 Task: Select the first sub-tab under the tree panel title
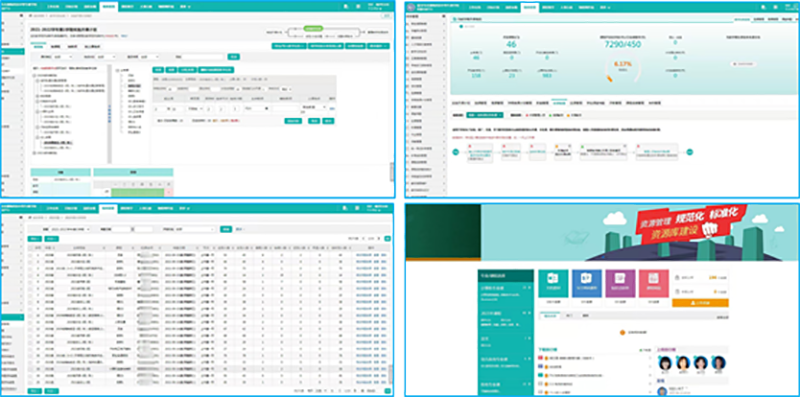pos(37,46)
